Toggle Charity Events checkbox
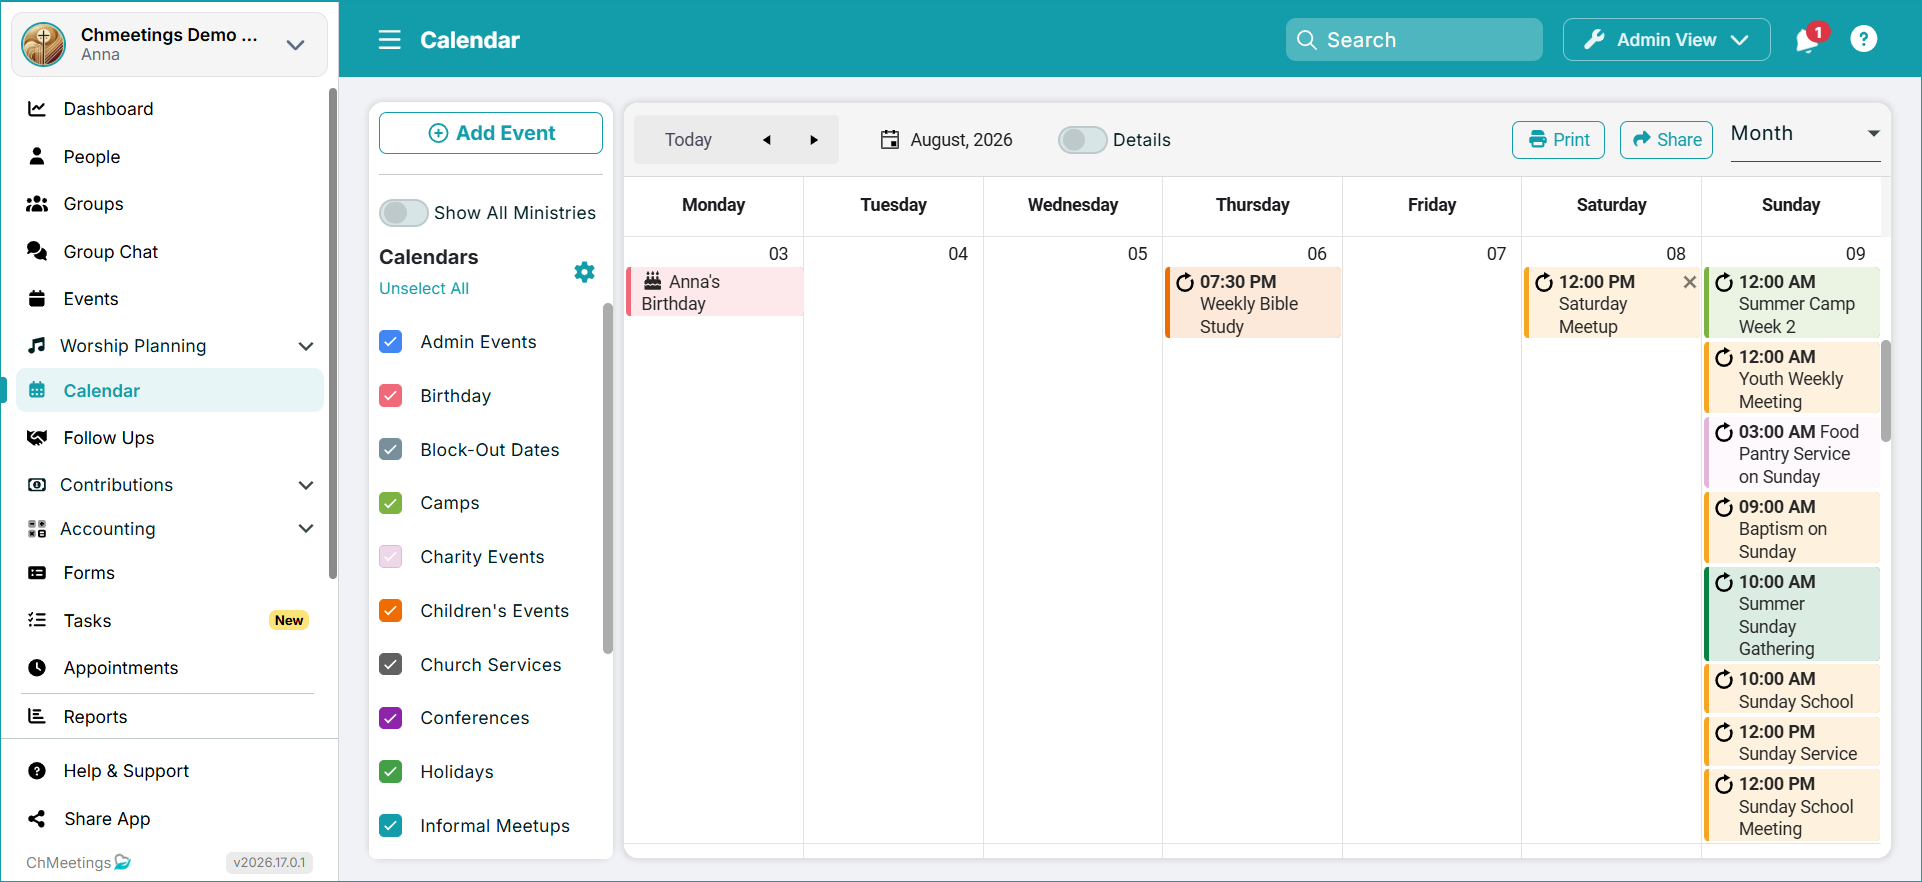This screenshot has width=1922, height=882. 391,557
